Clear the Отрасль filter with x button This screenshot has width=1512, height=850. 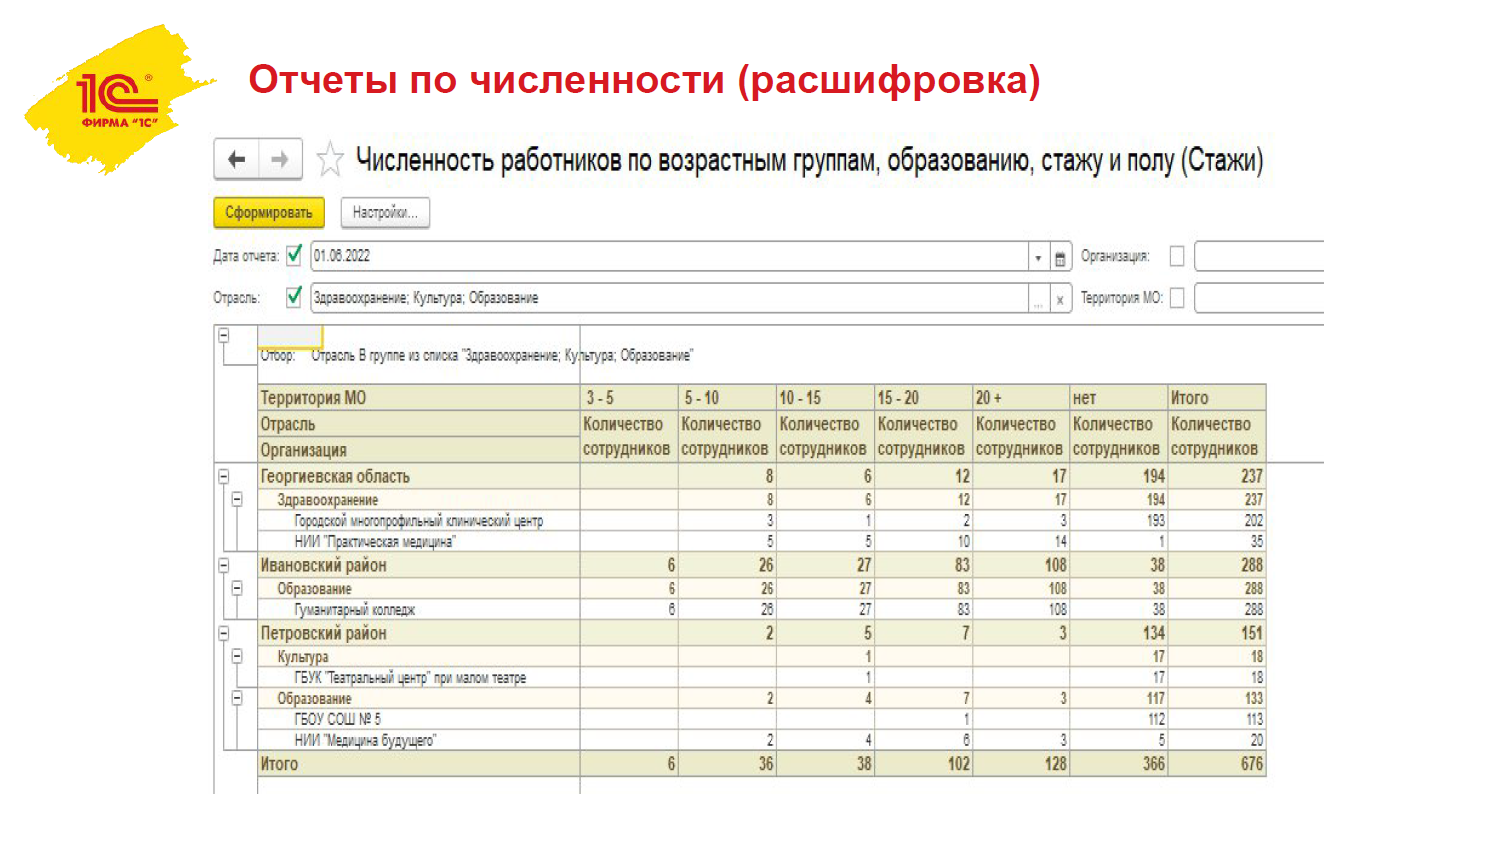pos(1060,299)
